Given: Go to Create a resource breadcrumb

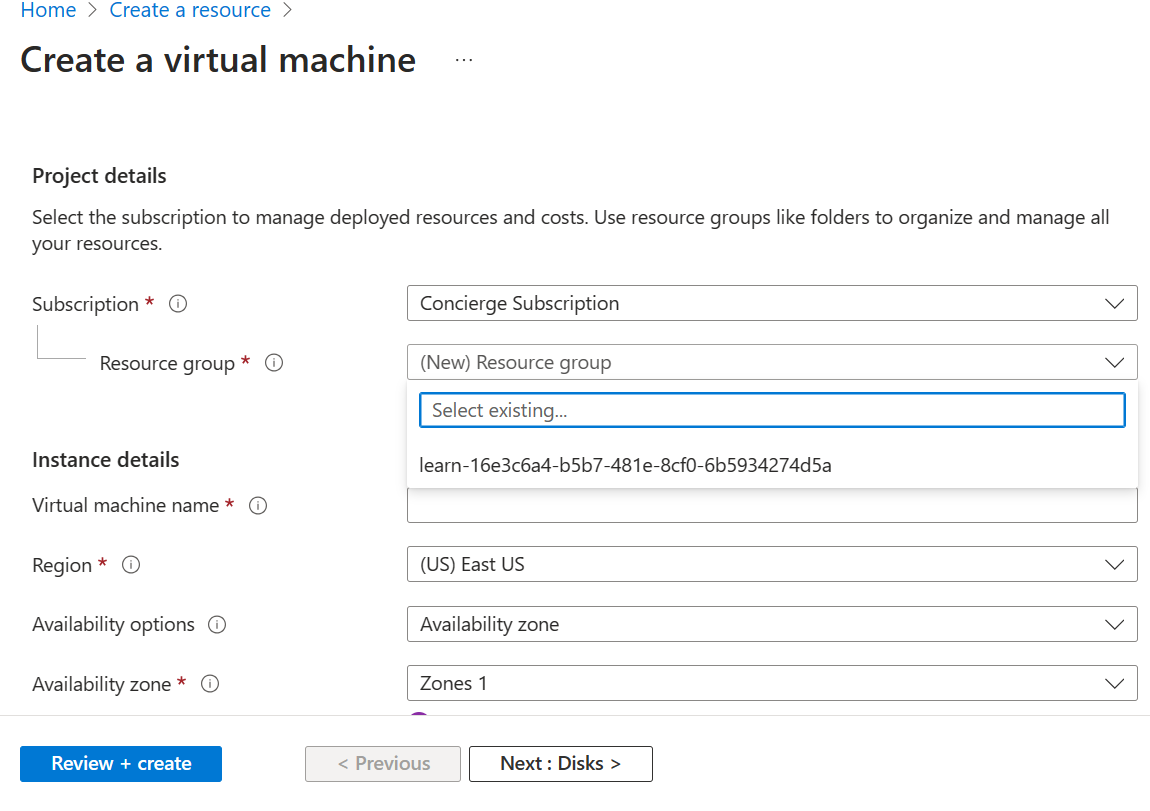Looking at the screenshot, I should [190, 10].
